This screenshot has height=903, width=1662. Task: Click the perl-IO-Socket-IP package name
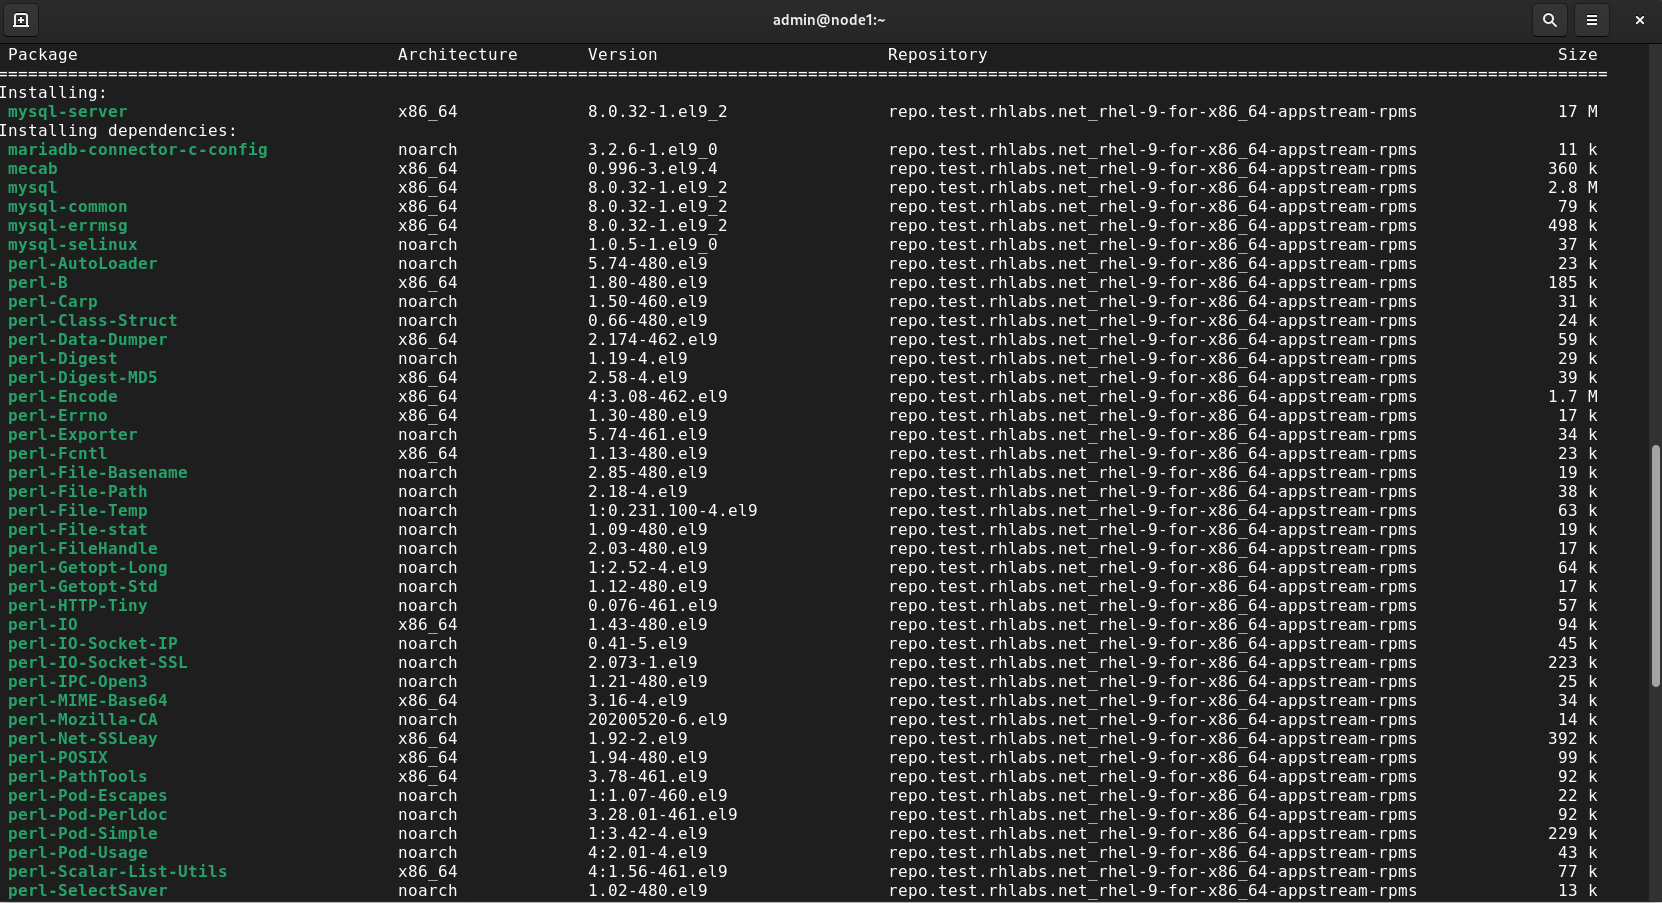coord(93,644)
